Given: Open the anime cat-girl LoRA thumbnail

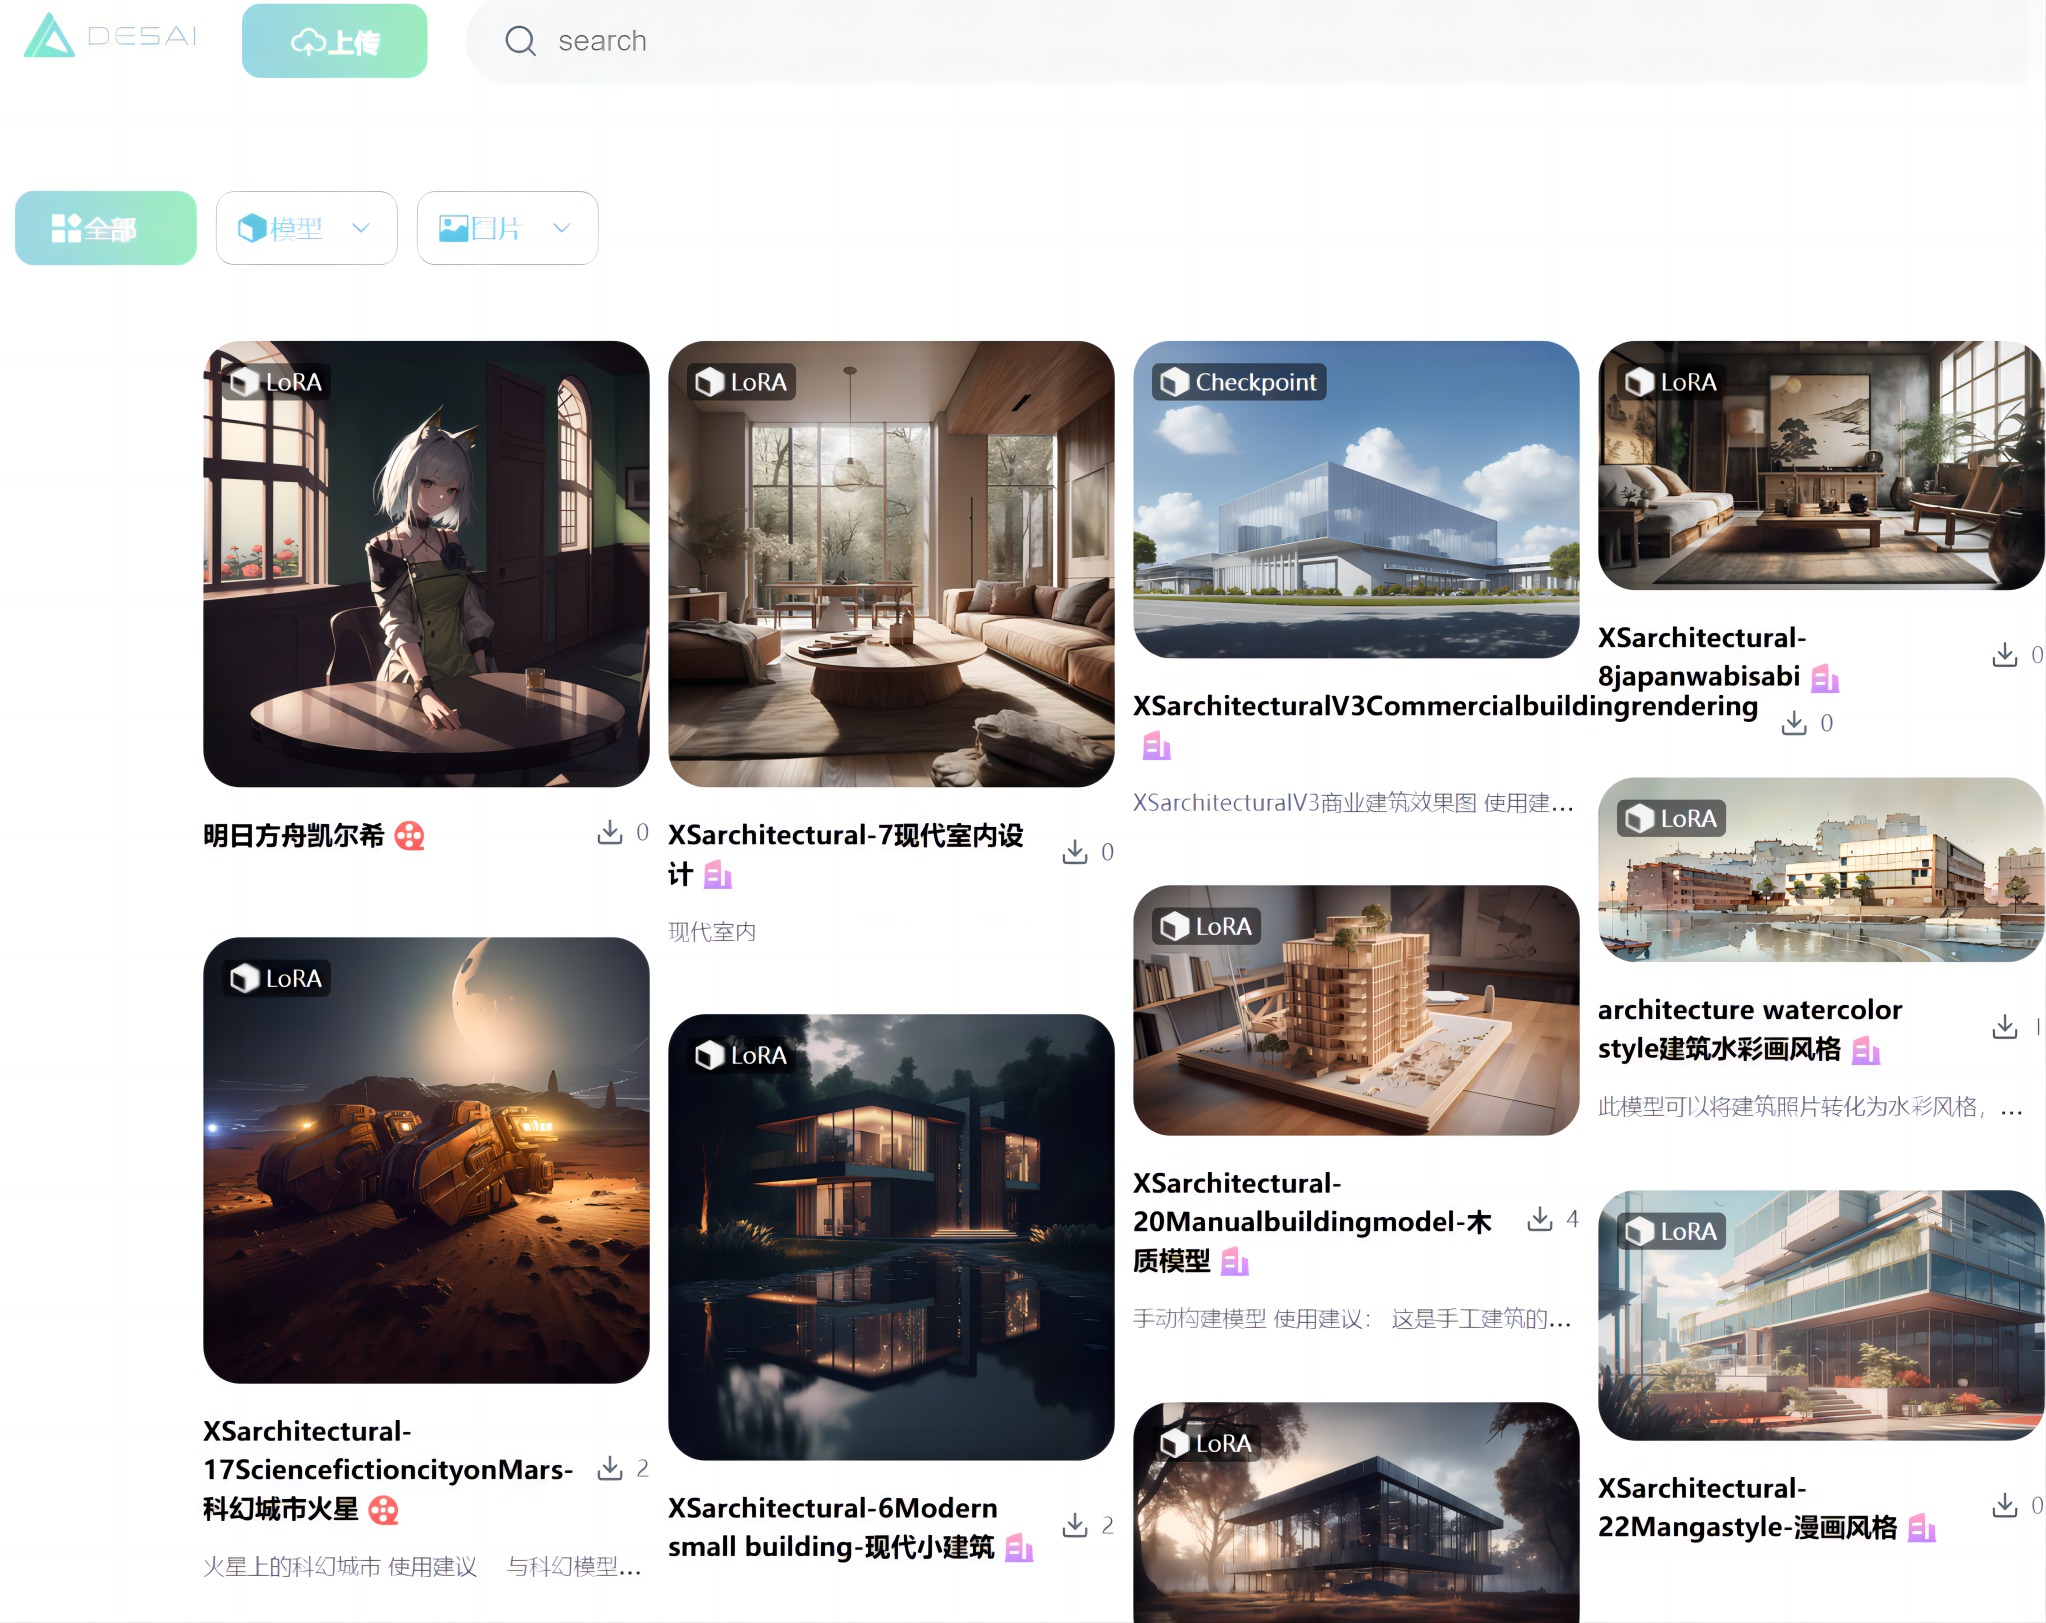Looking at the screenshot, I should 426,564.
